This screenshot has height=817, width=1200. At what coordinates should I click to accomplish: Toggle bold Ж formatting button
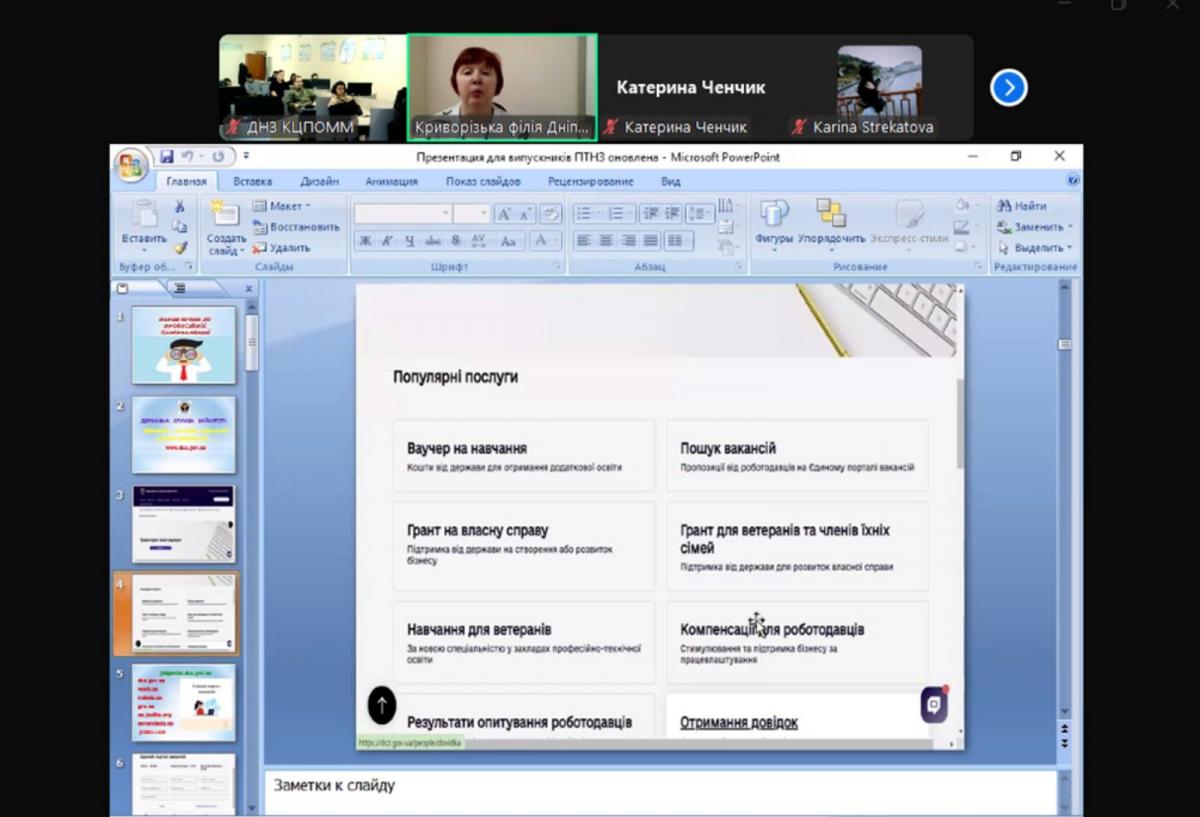(365, 241)
